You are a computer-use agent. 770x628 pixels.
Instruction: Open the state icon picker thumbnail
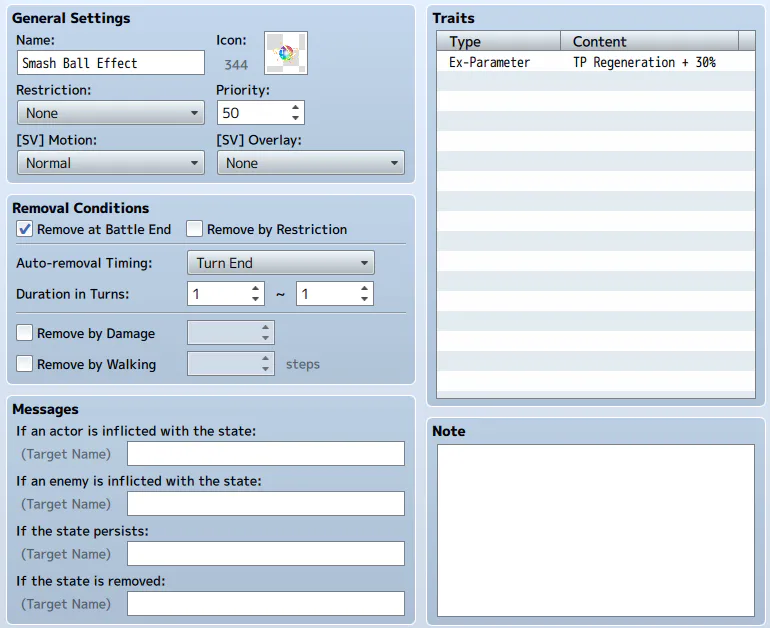point(286,53)
